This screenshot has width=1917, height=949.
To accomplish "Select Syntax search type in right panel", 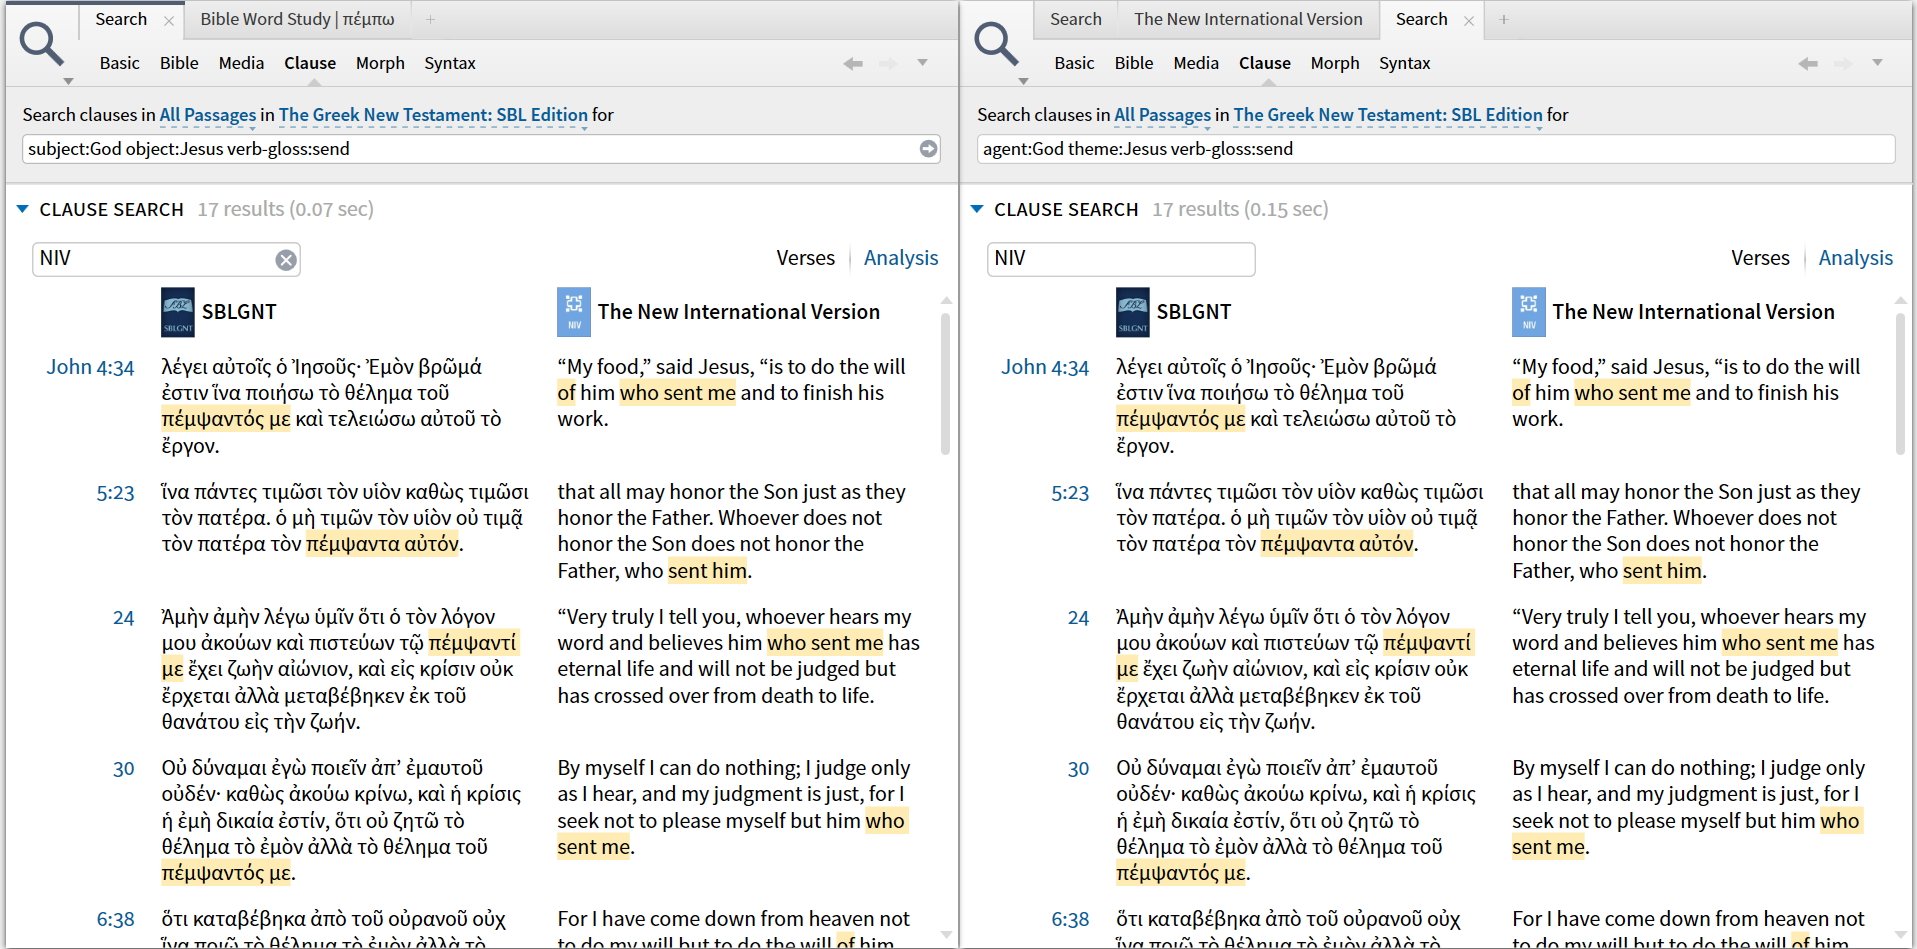I will [1405, 63].
